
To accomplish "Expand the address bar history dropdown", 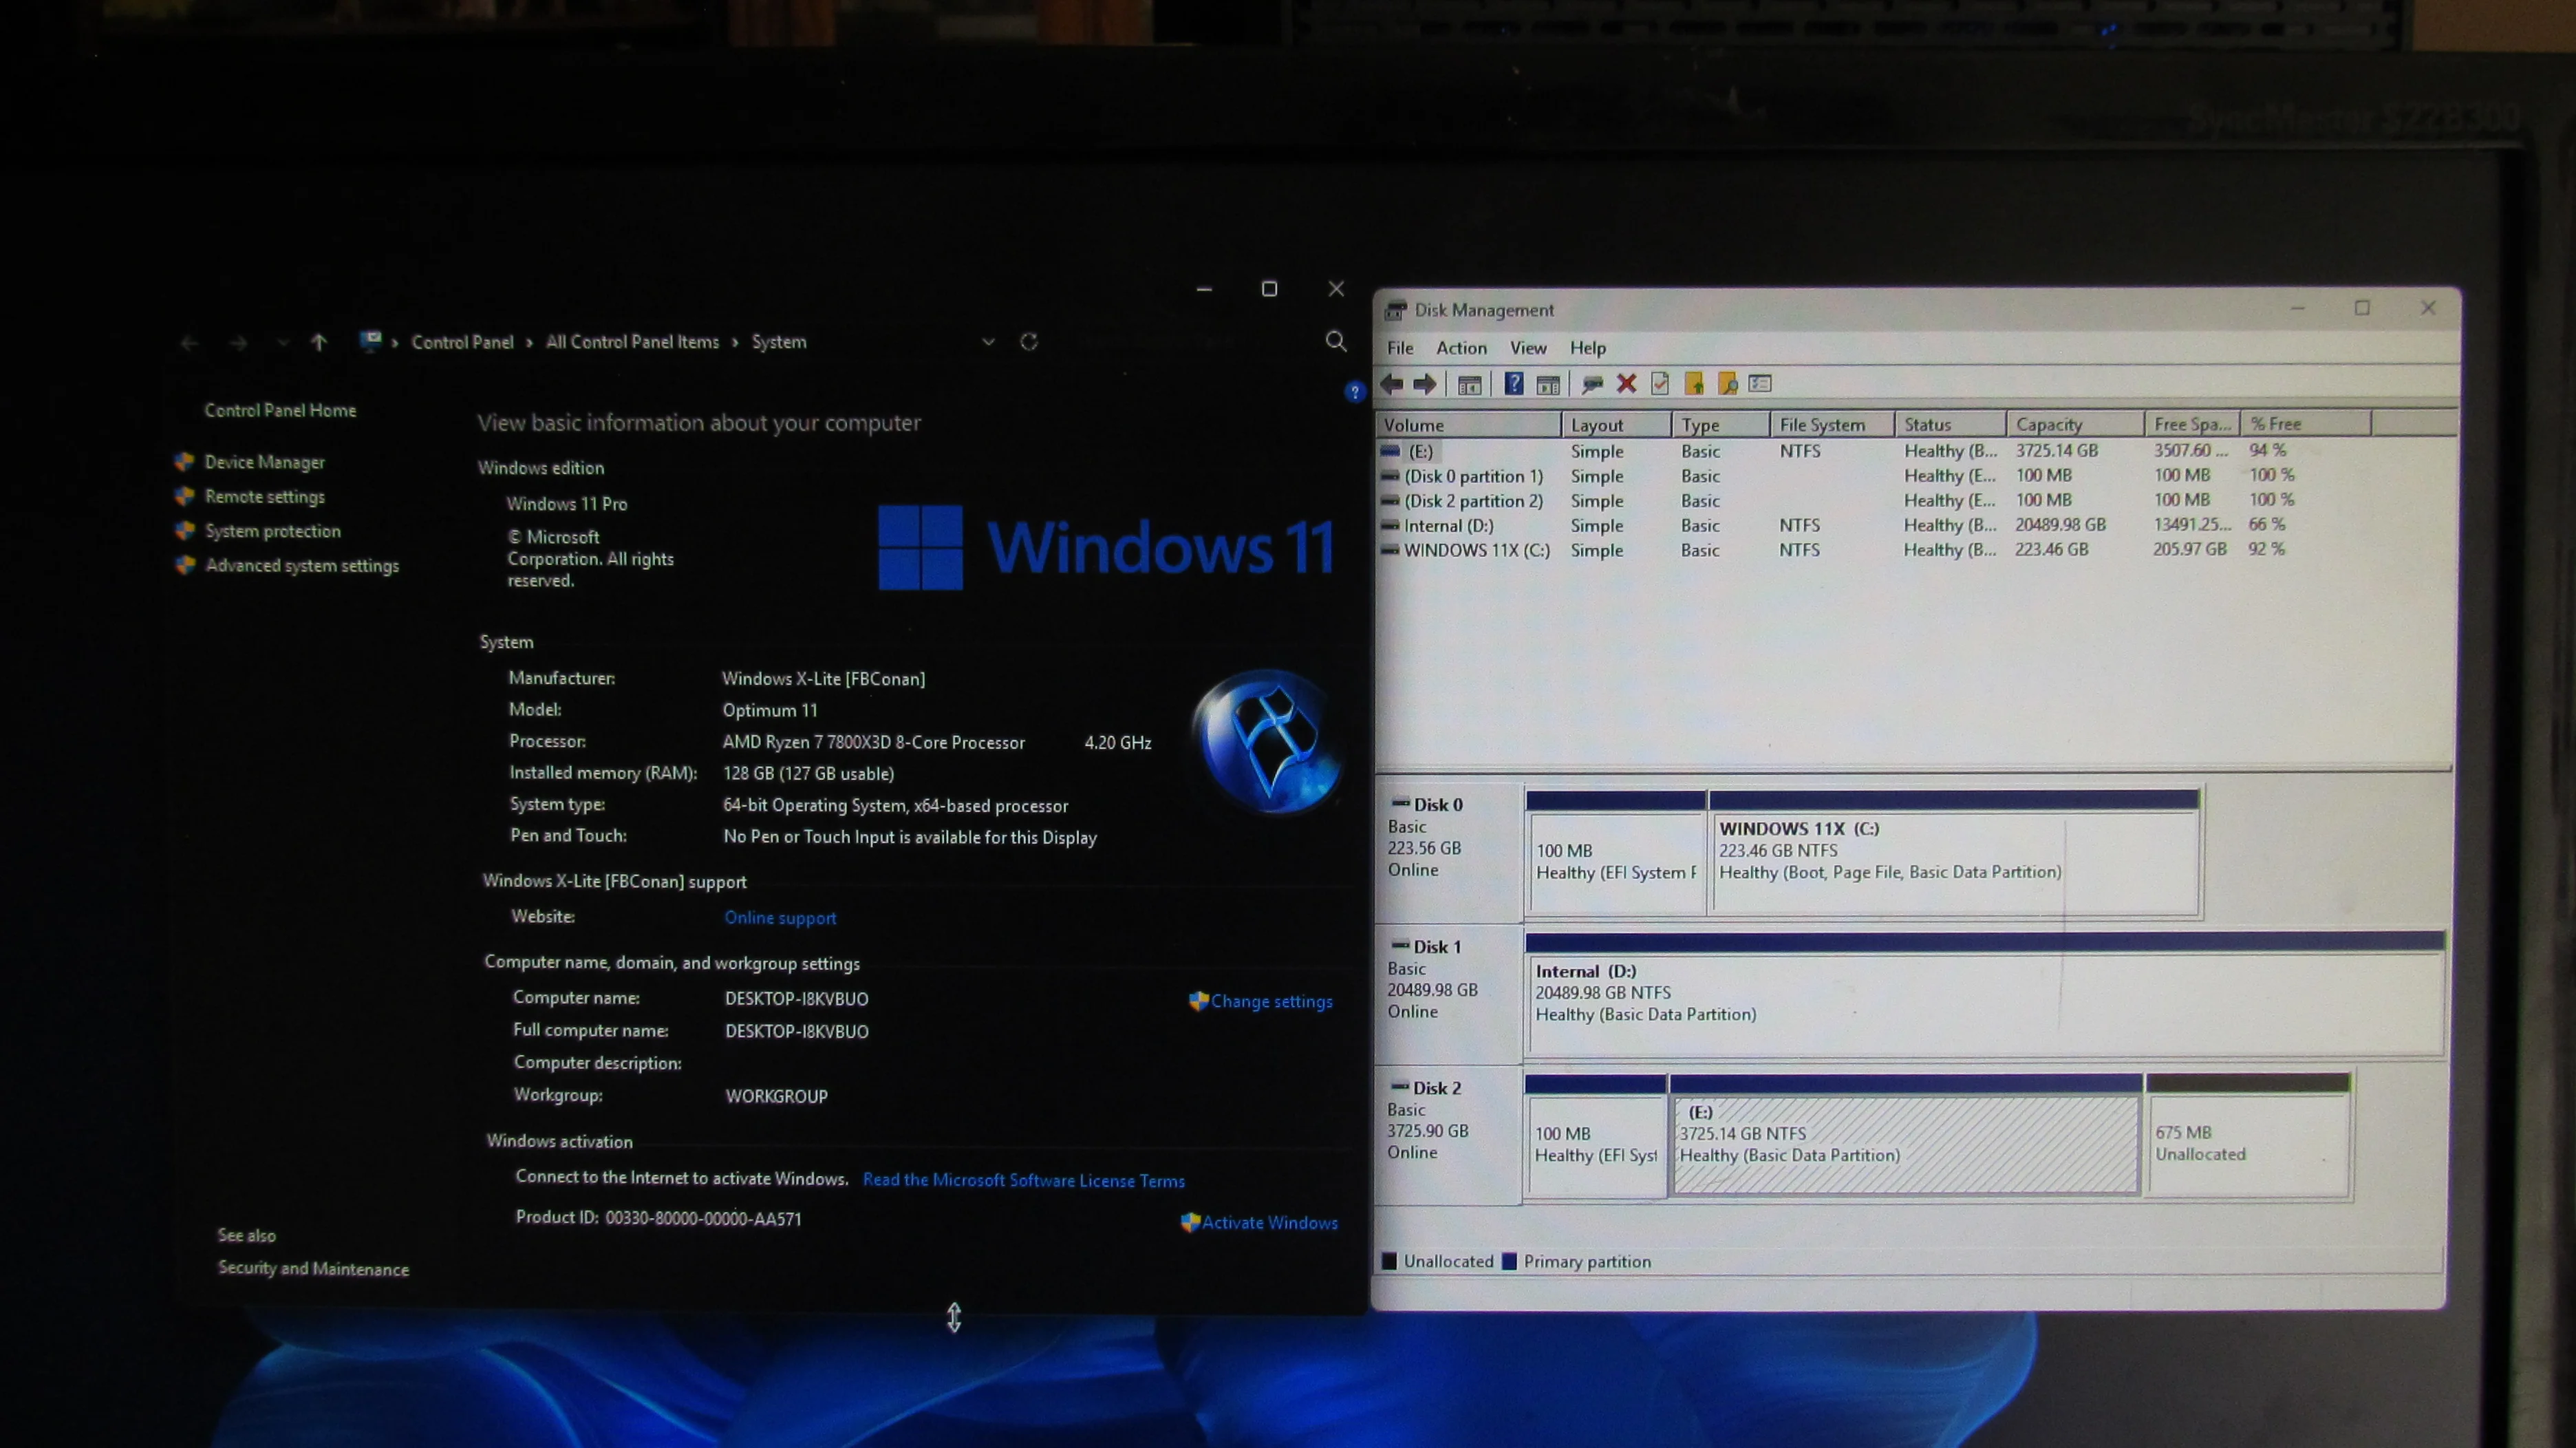I will pos(988,342).
